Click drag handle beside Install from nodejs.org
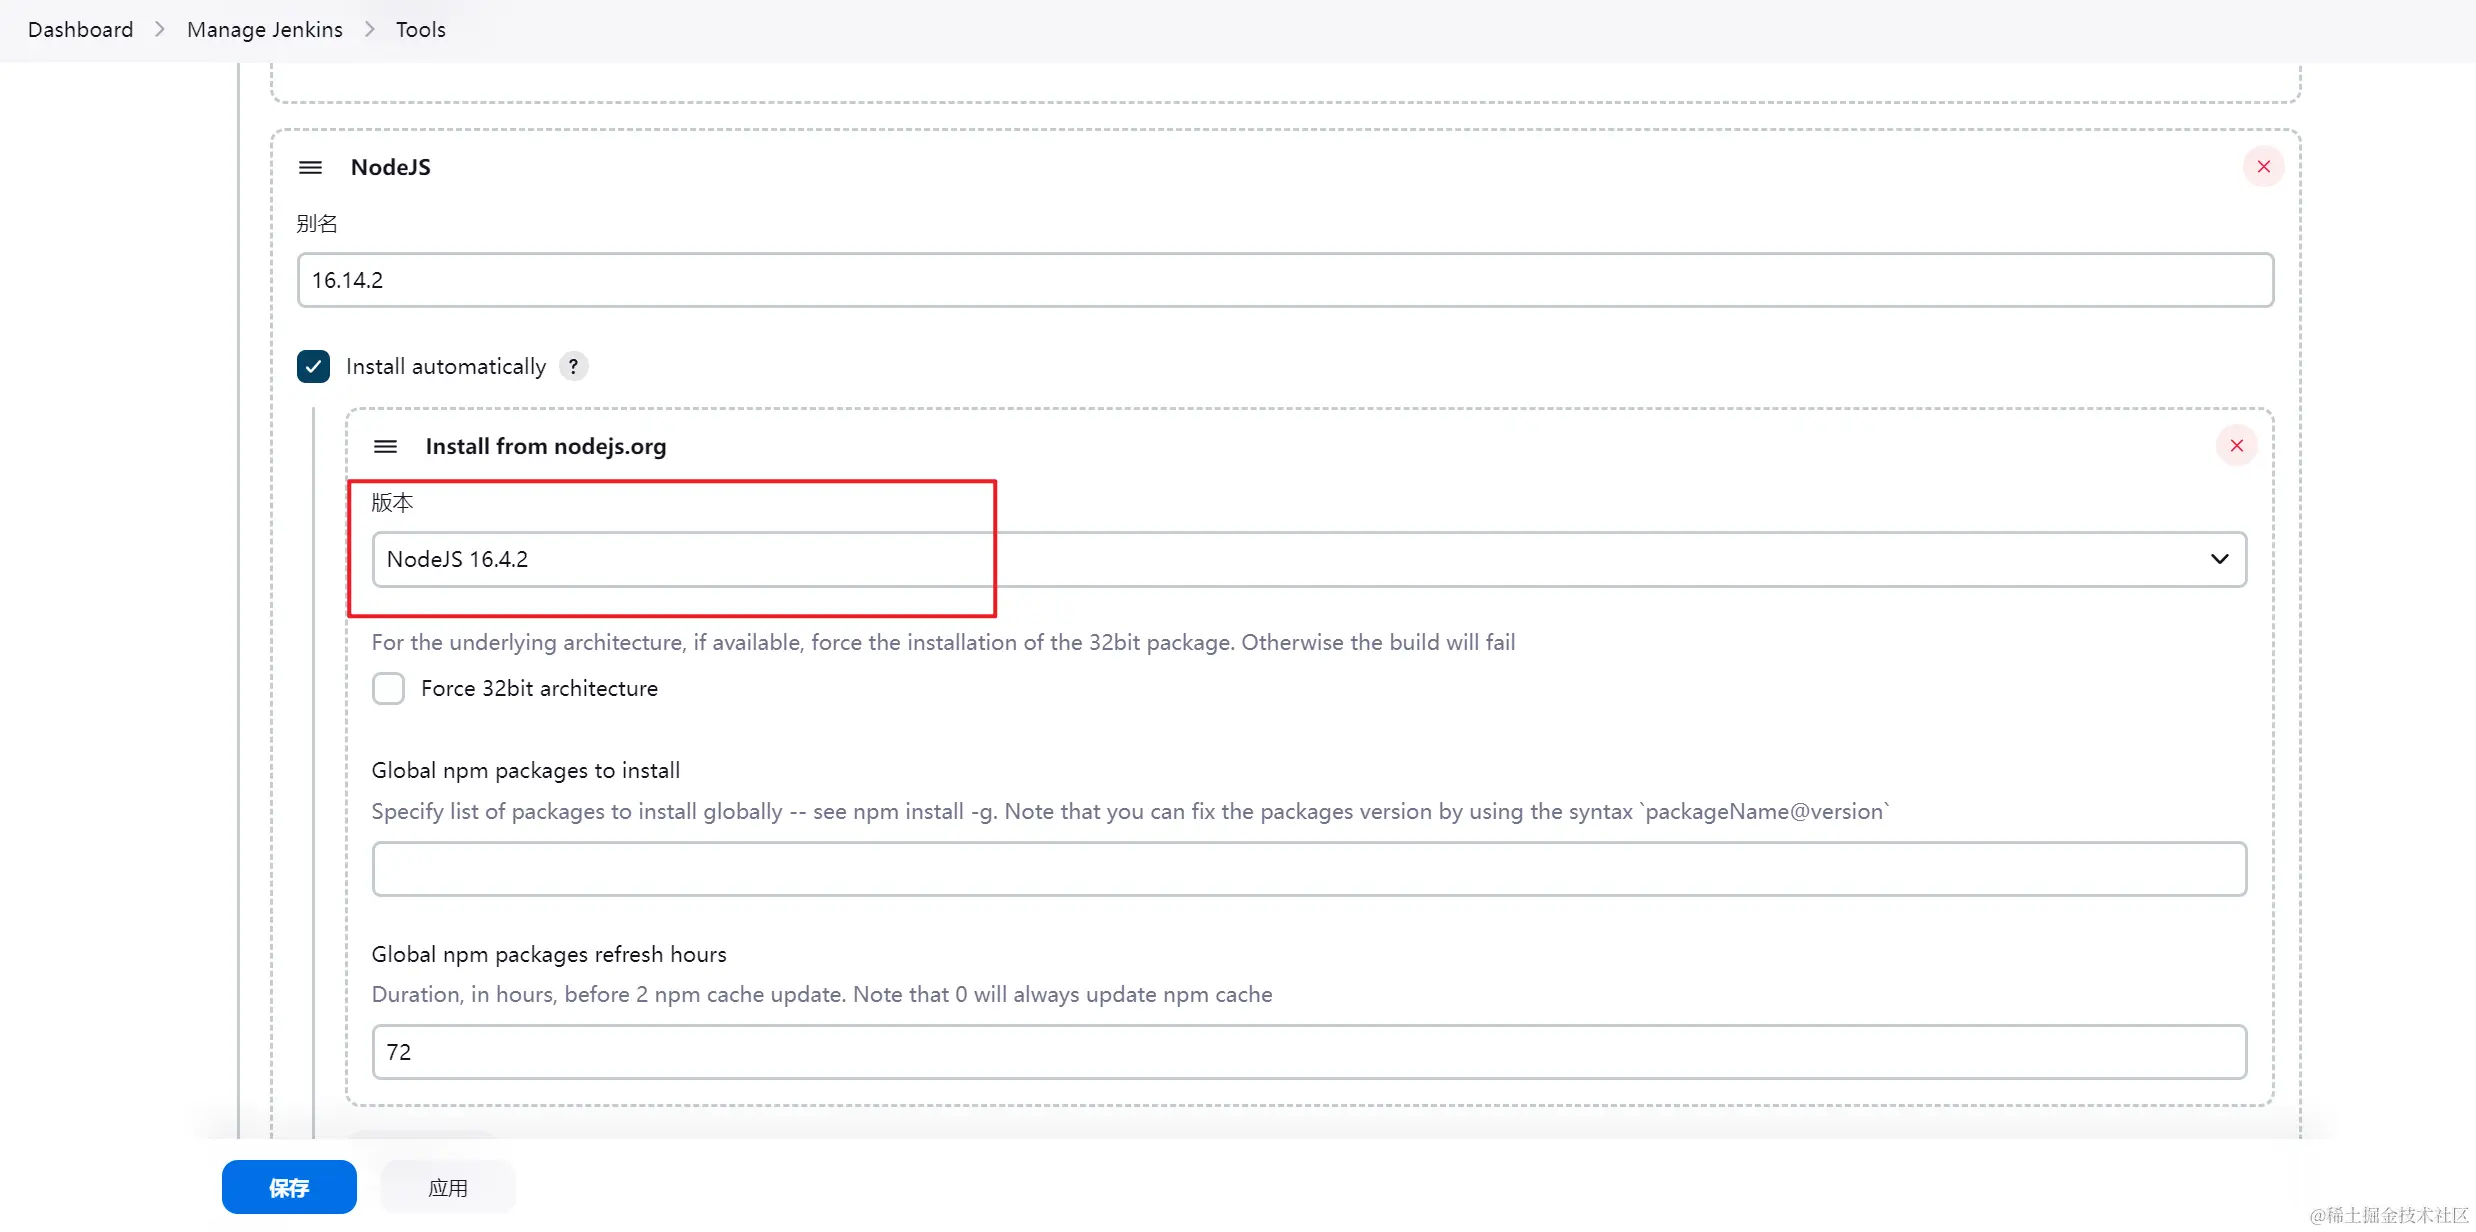The image size is (2476, 1232). [385, 446]
